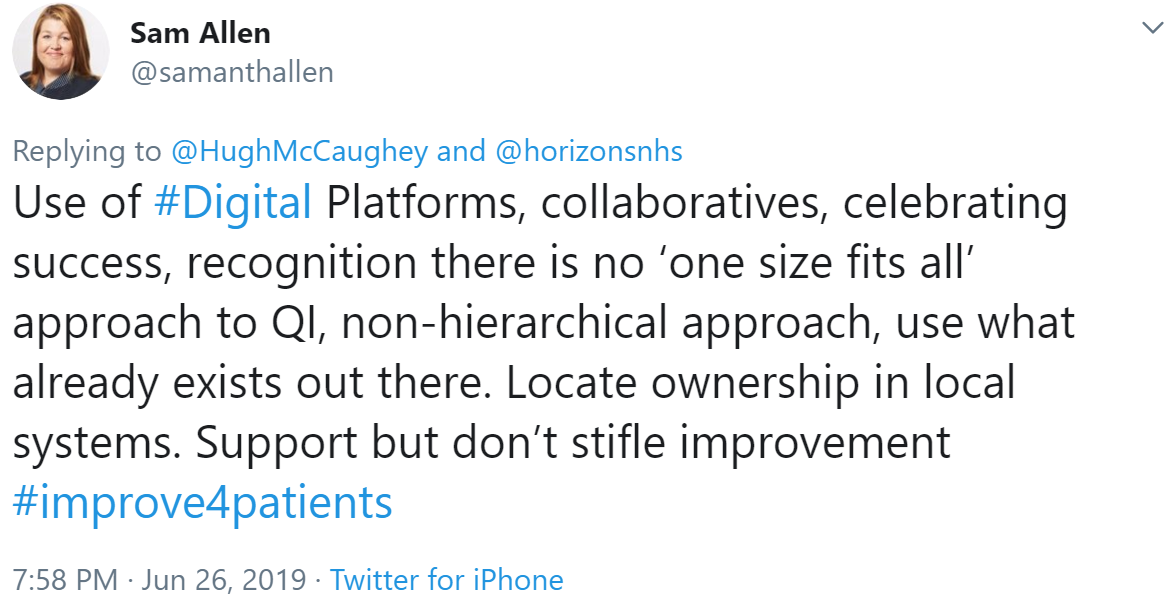Image resolution: width=1176 pixels, height=612 pixels.
Task: Visit the @horizonsnhs mention profile
Action: pyautogui.click(x=588, y=151)
